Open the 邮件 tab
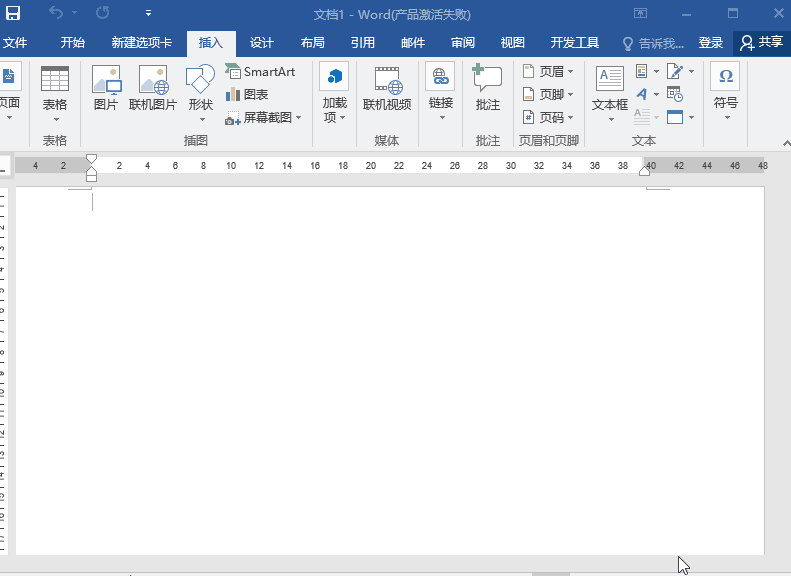791x576 pixels. (x=413, y=43)
